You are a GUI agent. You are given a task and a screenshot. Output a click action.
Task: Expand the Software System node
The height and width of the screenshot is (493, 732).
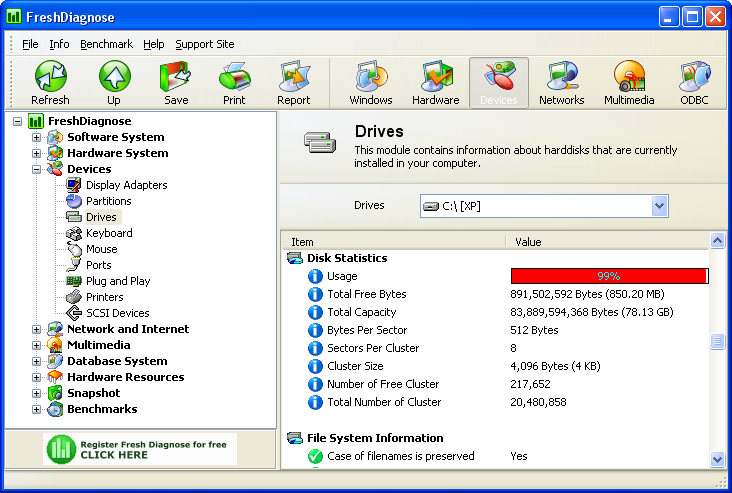point(36,137)
